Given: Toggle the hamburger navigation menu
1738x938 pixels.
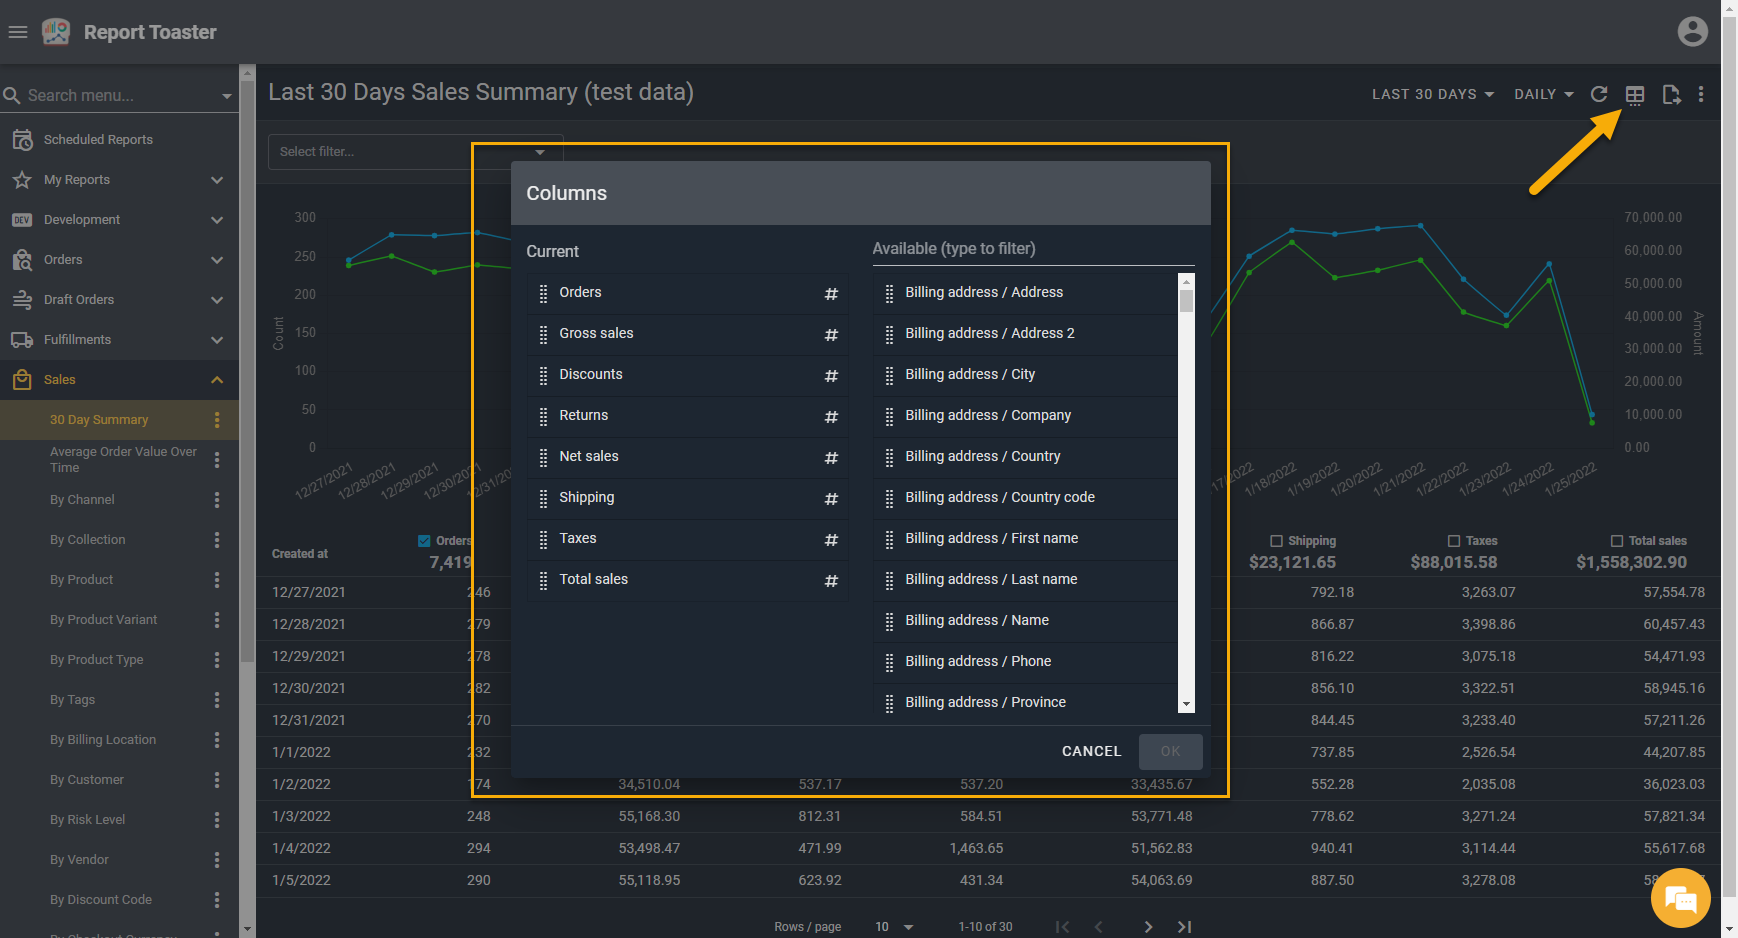Looking at the screenshot, I should 17,32.
